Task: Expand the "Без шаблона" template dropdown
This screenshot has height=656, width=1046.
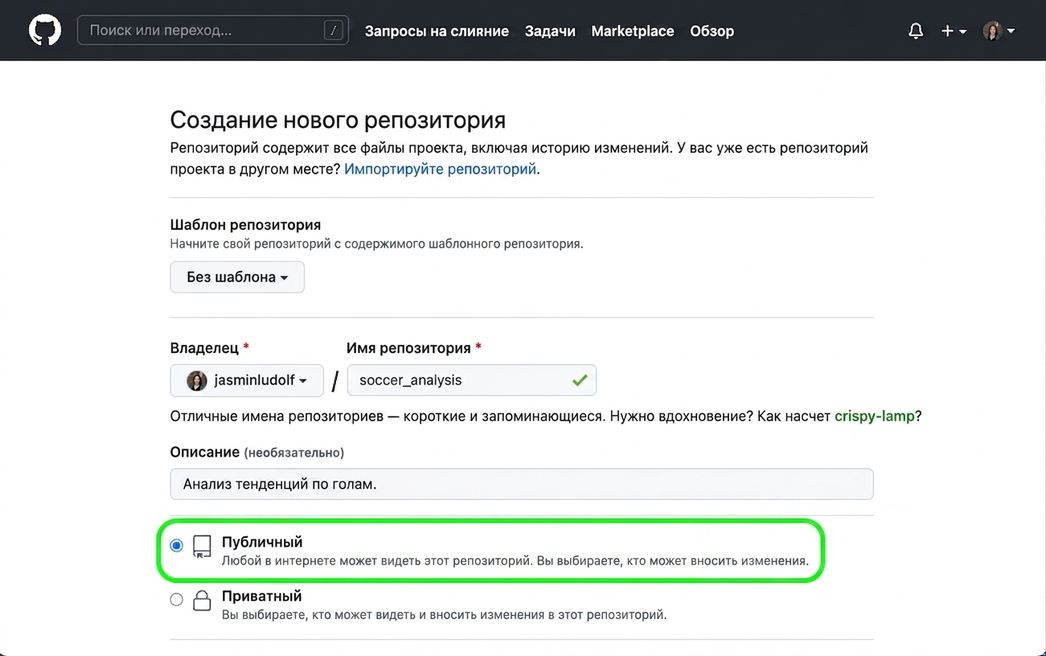Action: pos(237,277)
